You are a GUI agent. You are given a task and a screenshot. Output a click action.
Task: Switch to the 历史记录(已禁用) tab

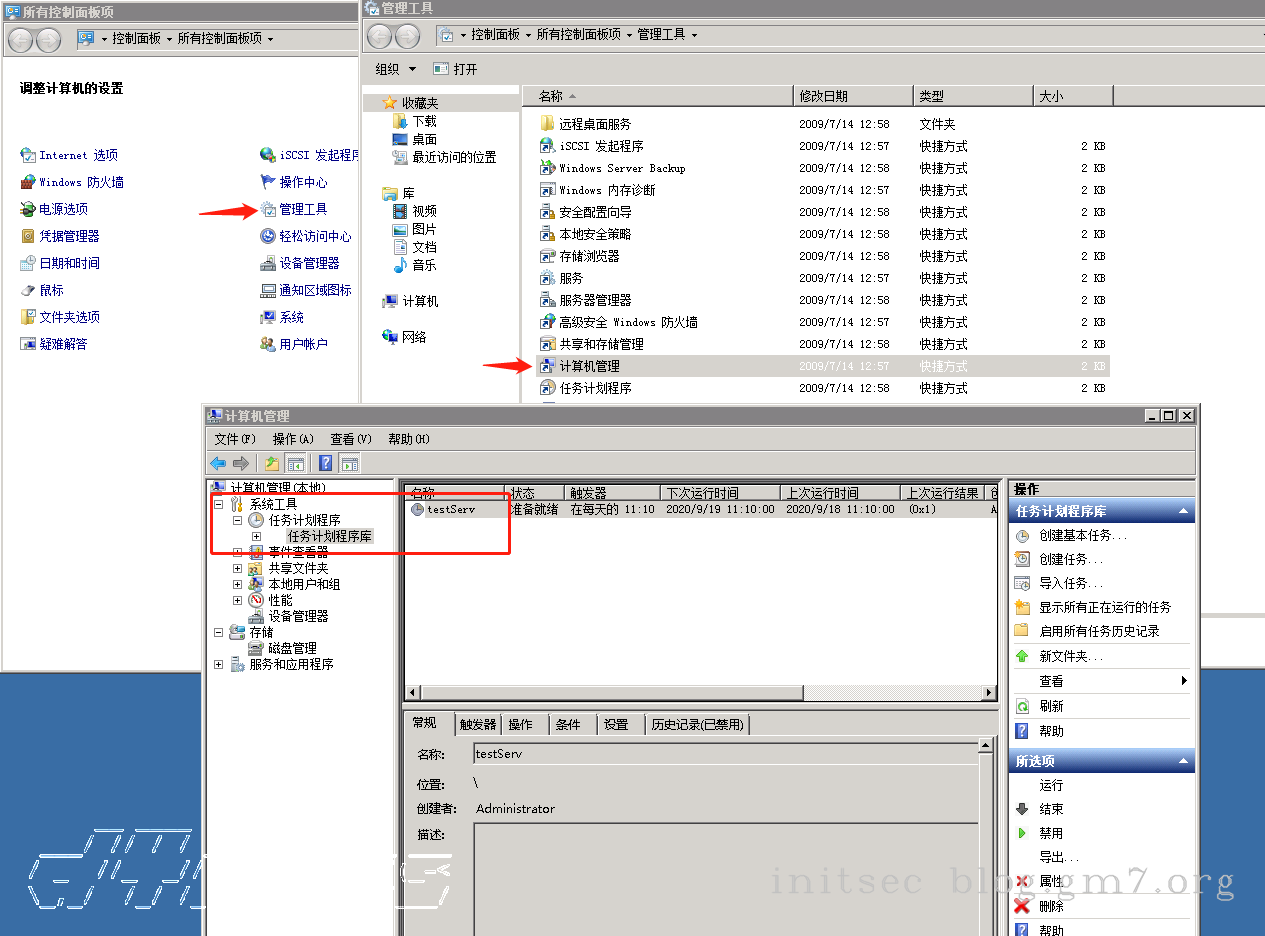pos(697,724)
